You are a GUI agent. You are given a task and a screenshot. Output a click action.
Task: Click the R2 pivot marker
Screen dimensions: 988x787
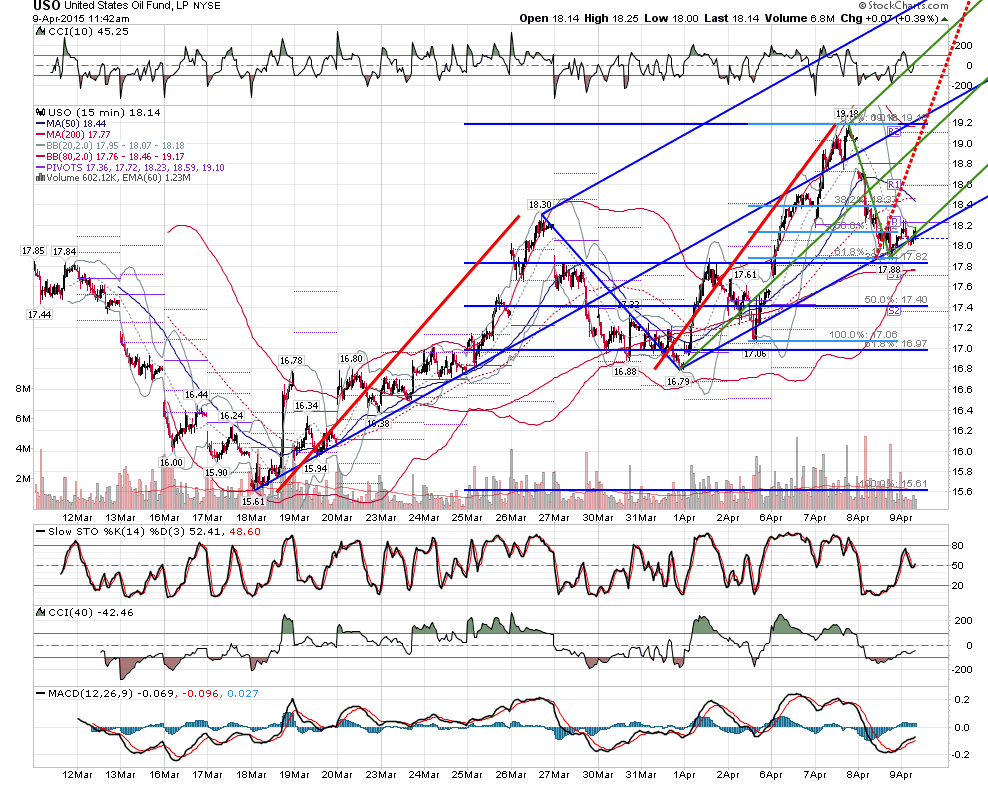click(x=894, y=132)
